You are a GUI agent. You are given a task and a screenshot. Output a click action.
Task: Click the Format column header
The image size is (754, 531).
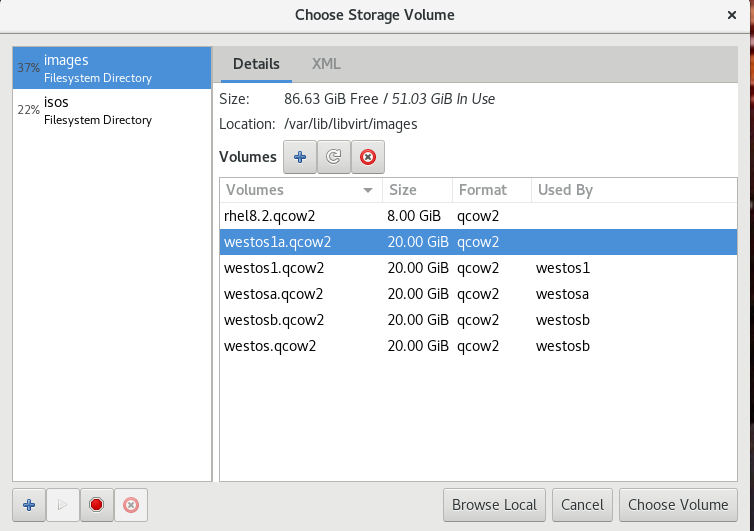click(492, 190)
